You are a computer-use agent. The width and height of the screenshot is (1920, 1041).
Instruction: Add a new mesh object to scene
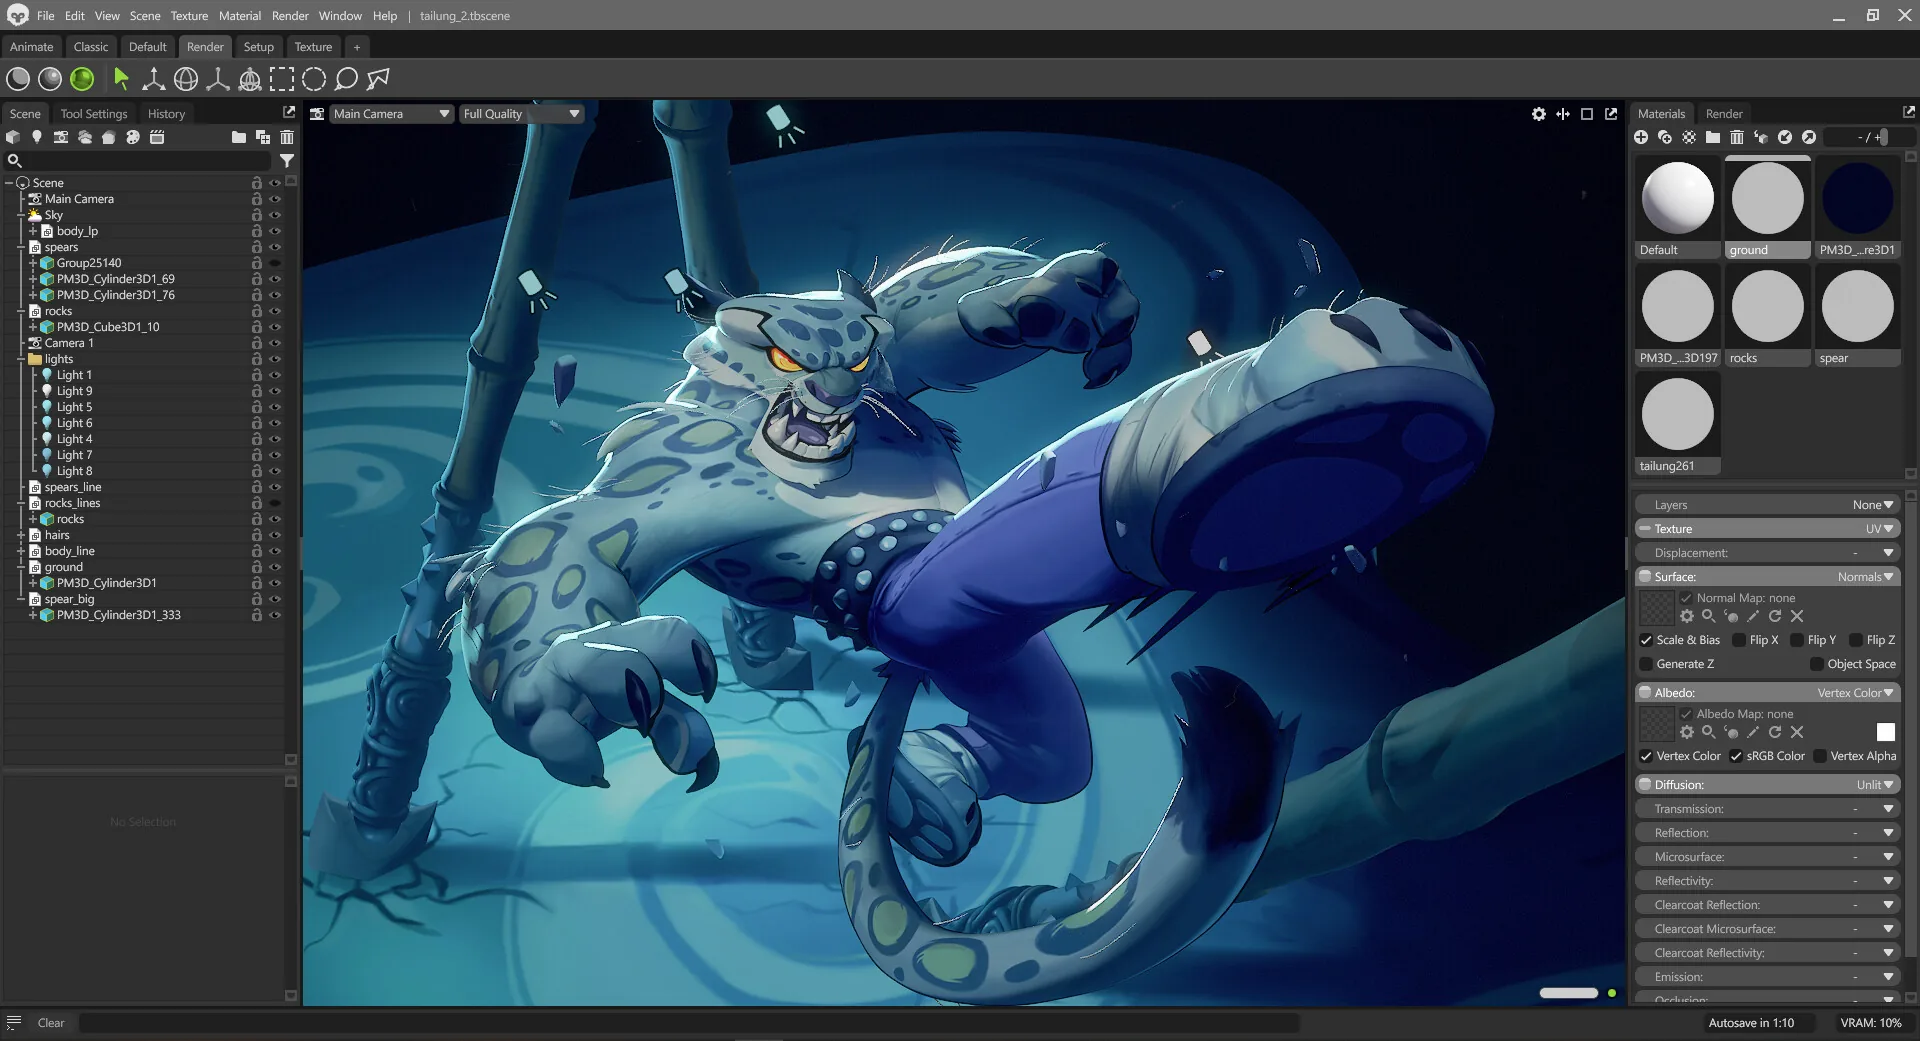pyautogui.click(x=13, y=137)
